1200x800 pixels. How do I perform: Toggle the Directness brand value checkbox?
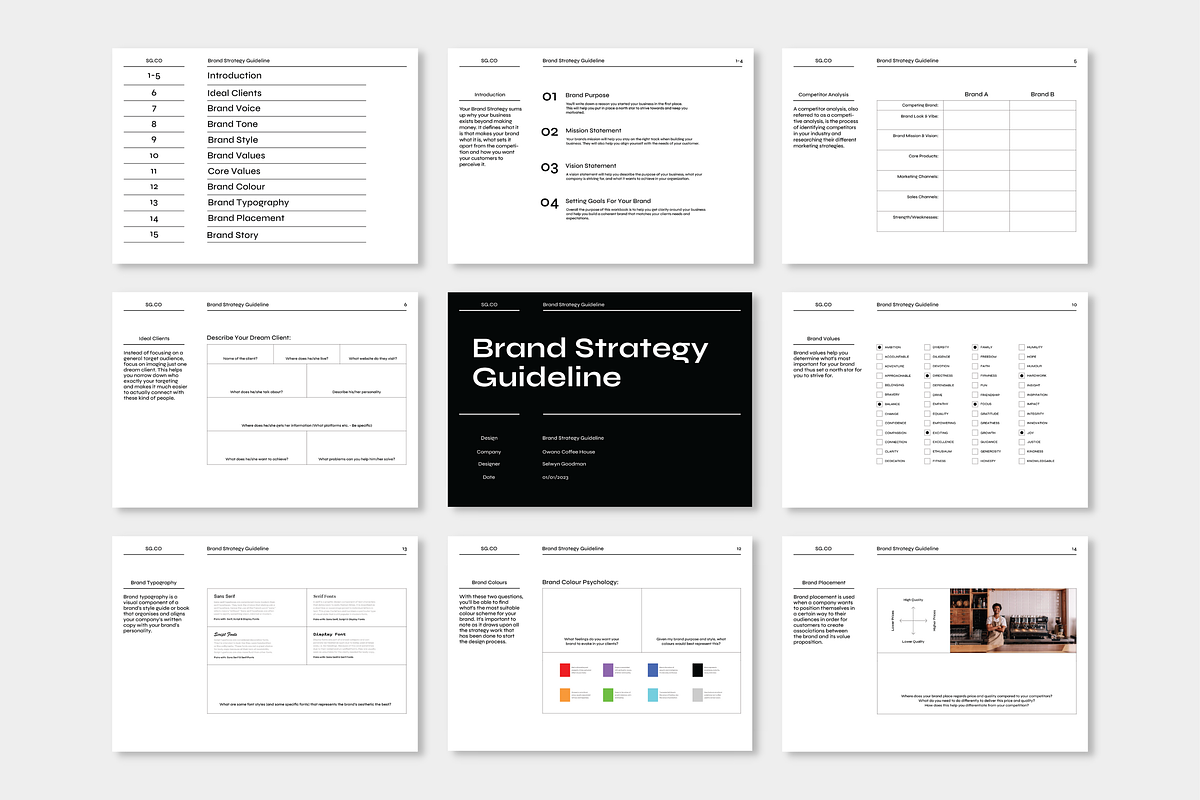coord(927,376)
